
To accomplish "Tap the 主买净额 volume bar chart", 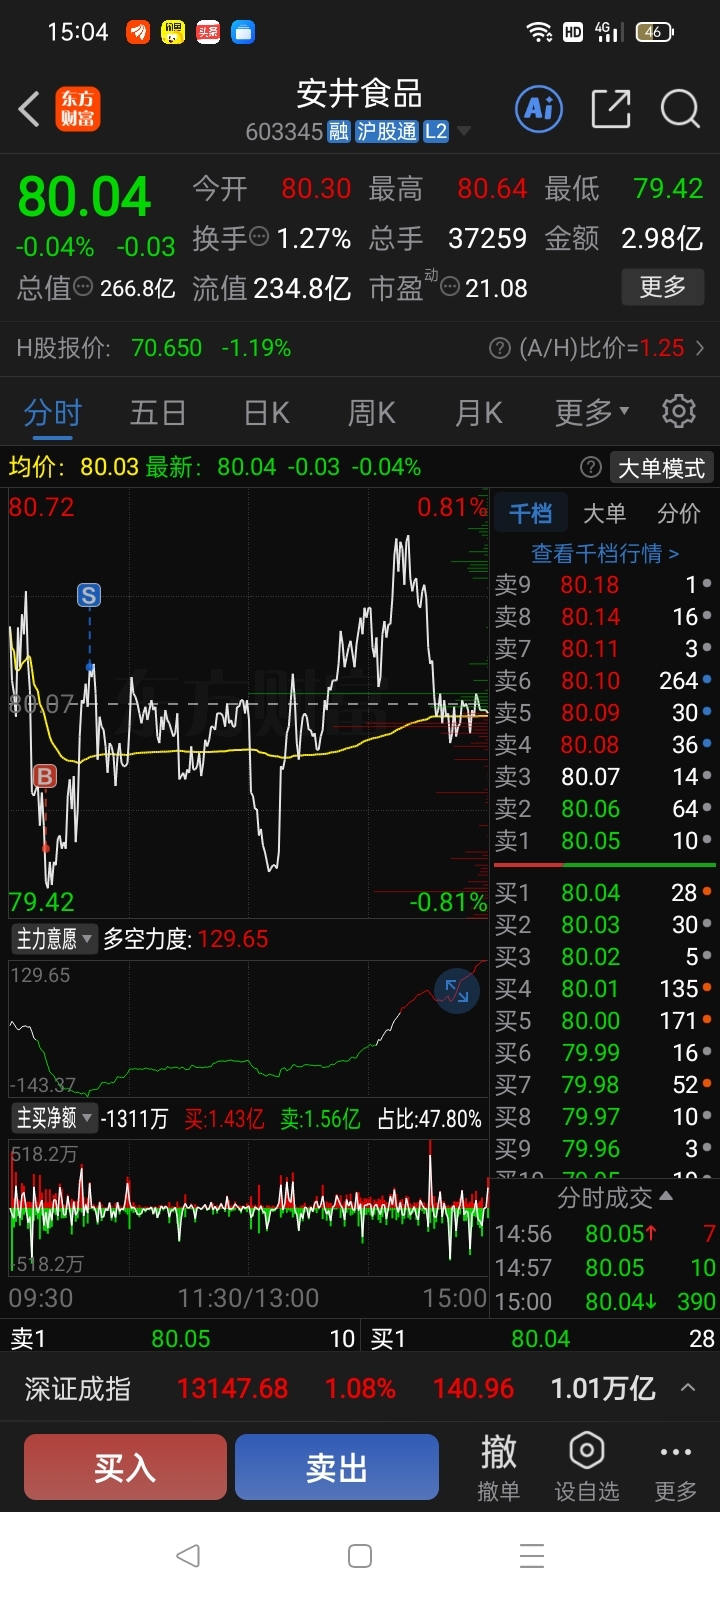I will [248, 1208].
